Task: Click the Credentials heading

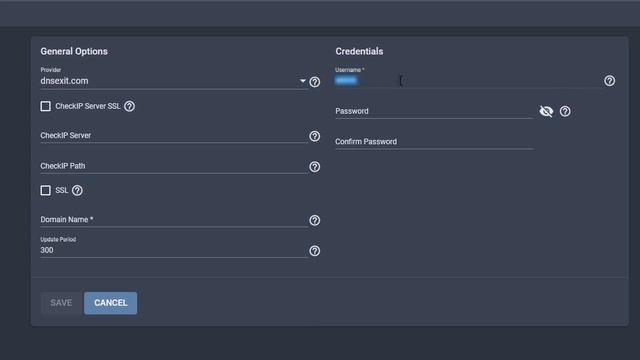Action: click(x=359, y=51)
